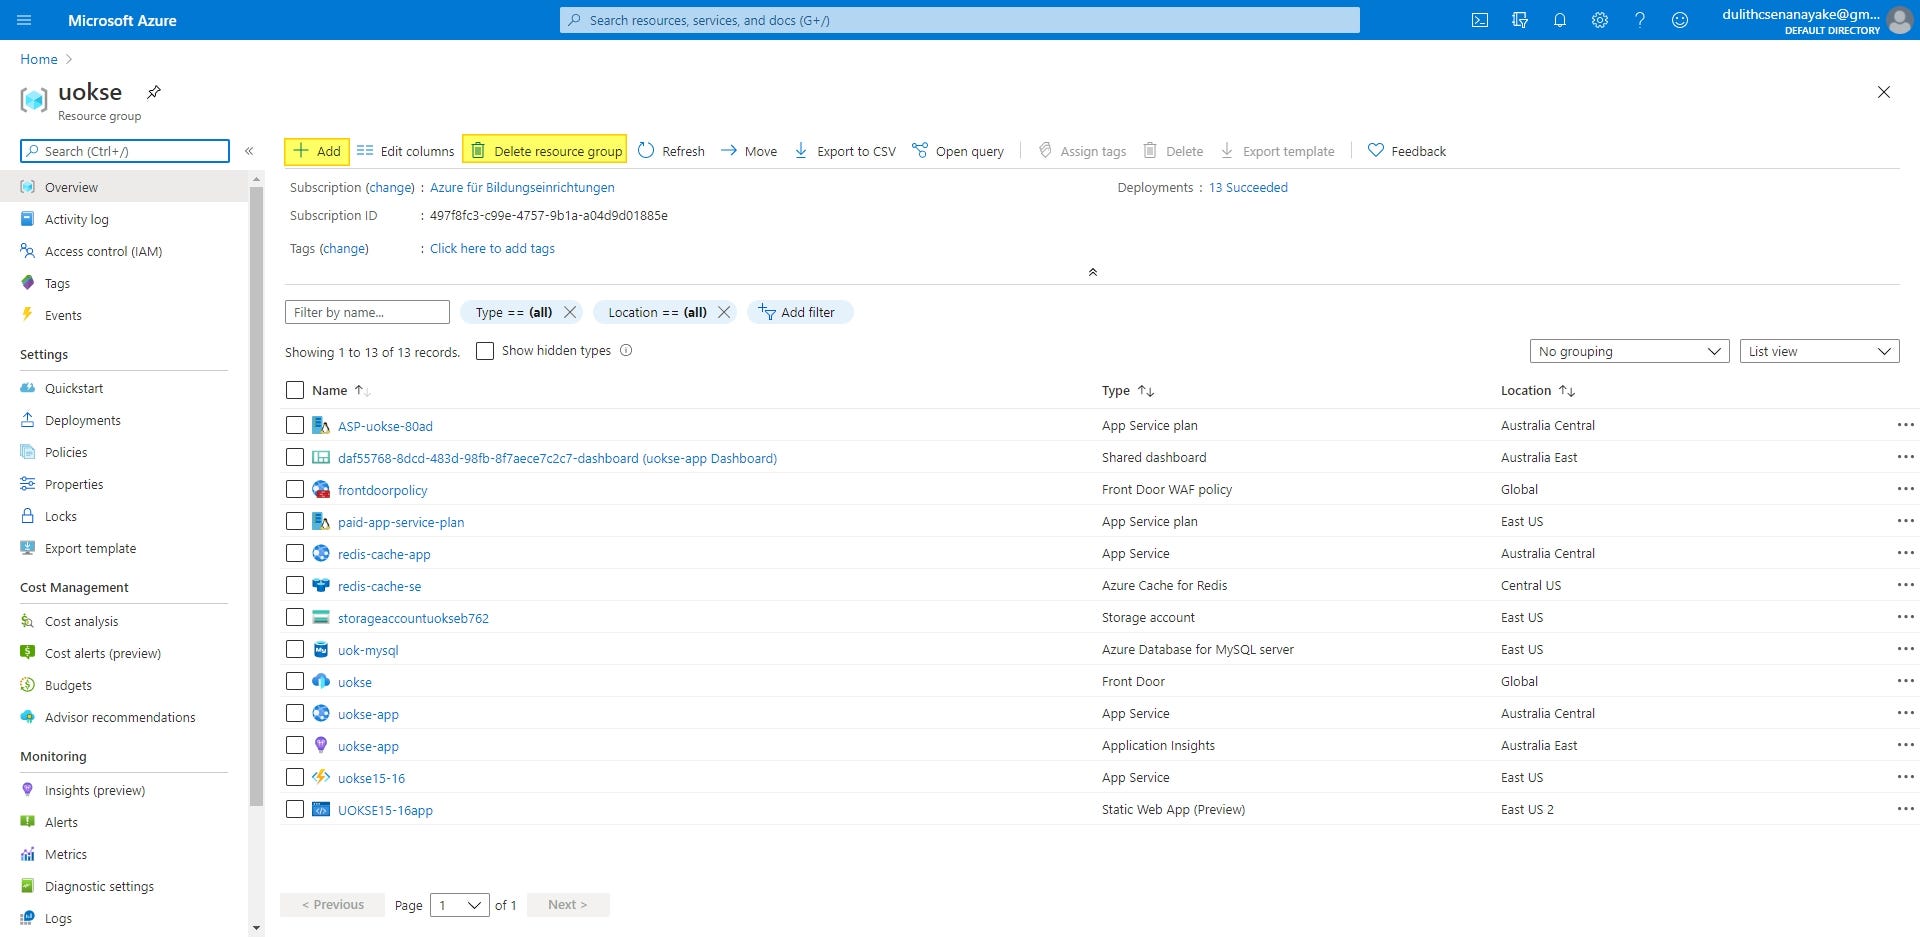Check the storageaccountuokseb762 row checkbox

click(295, 617)
